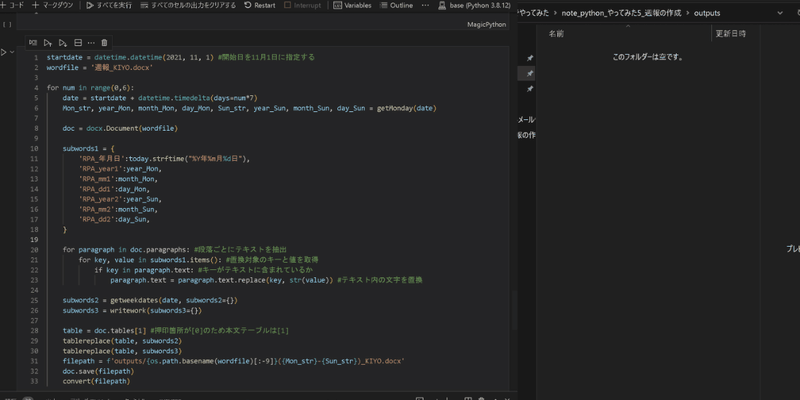Click the third pinned item in Explorer sidebar
800x400 pixels.
530,89
